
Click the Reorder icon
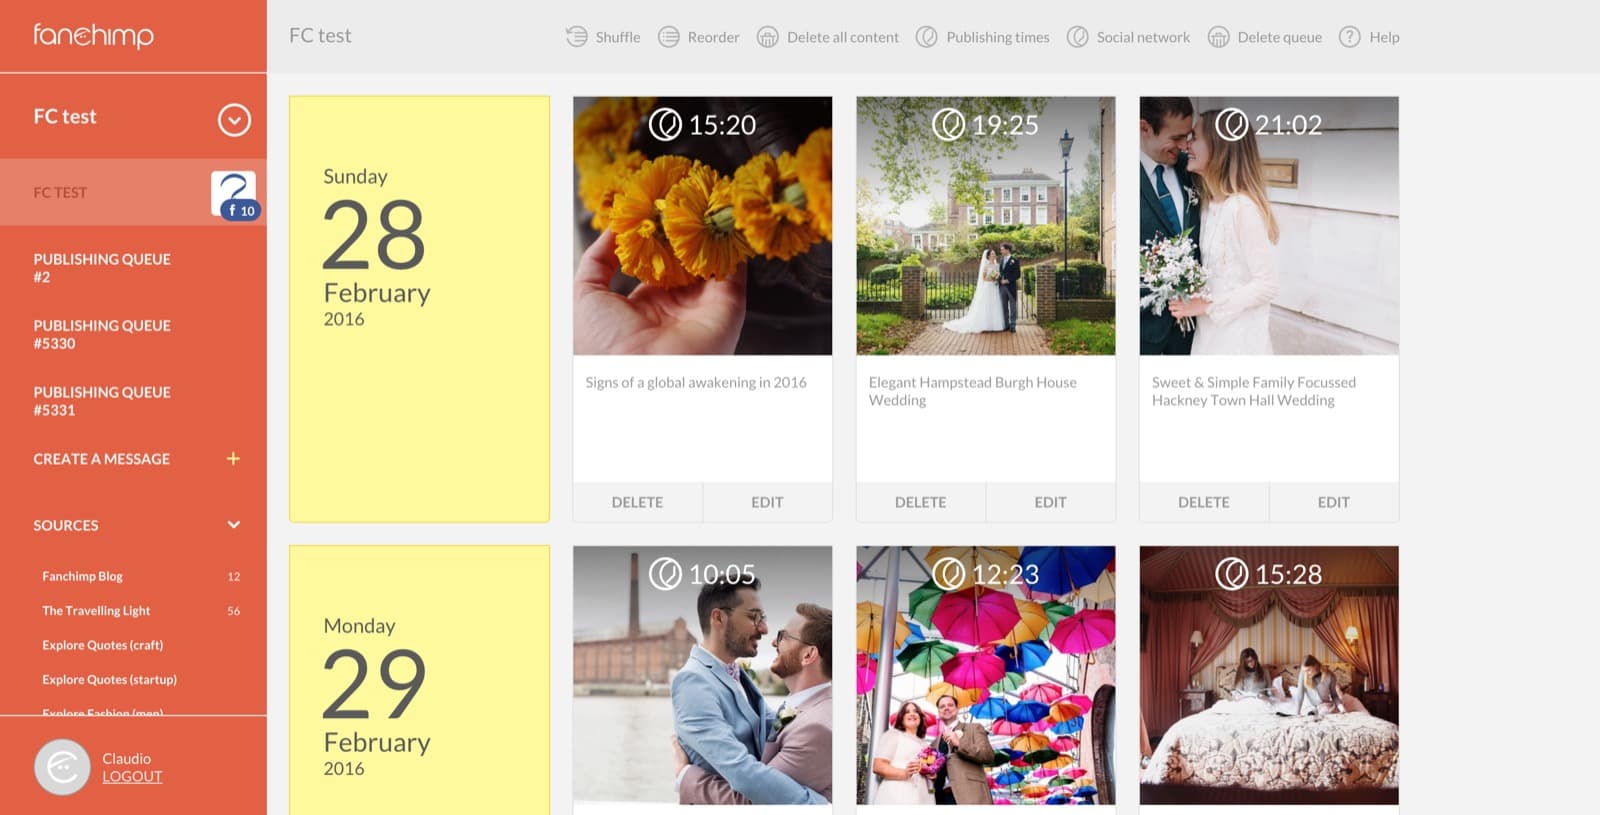tap(669, 37)
